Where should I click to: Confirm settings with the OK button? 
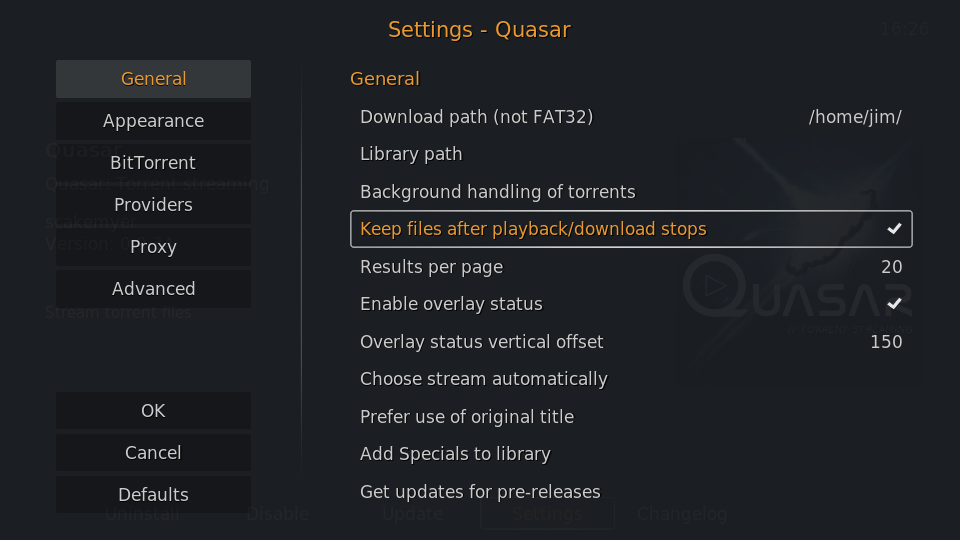click(x=153, y=411)
